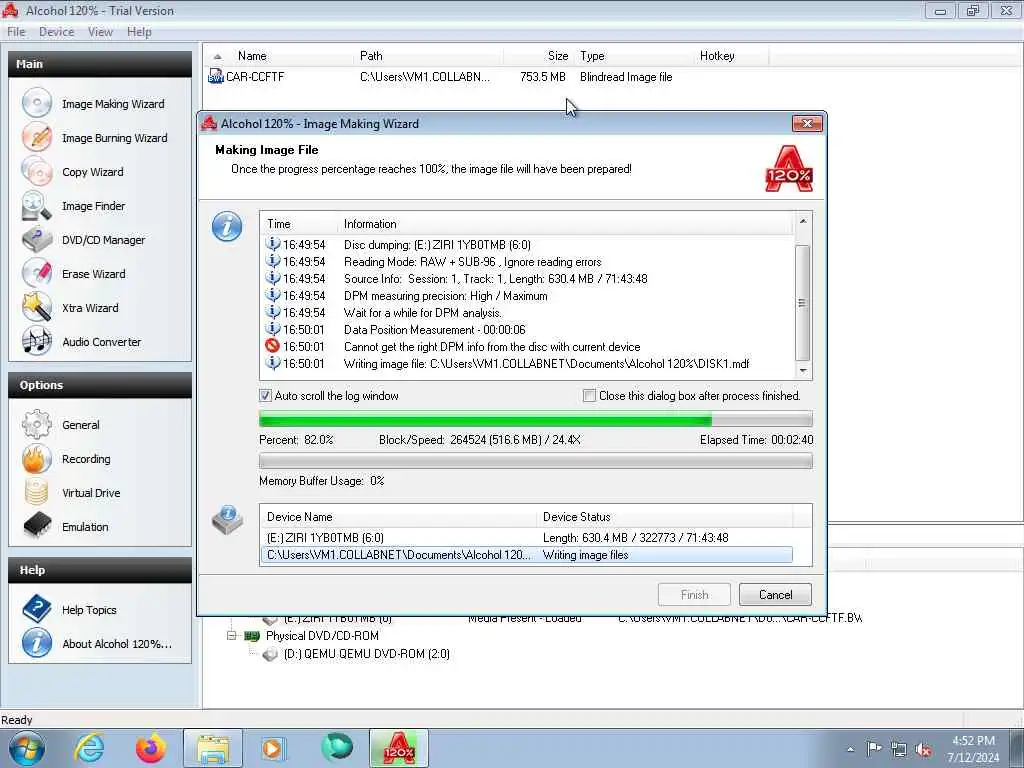Open the Device menu

56,32
